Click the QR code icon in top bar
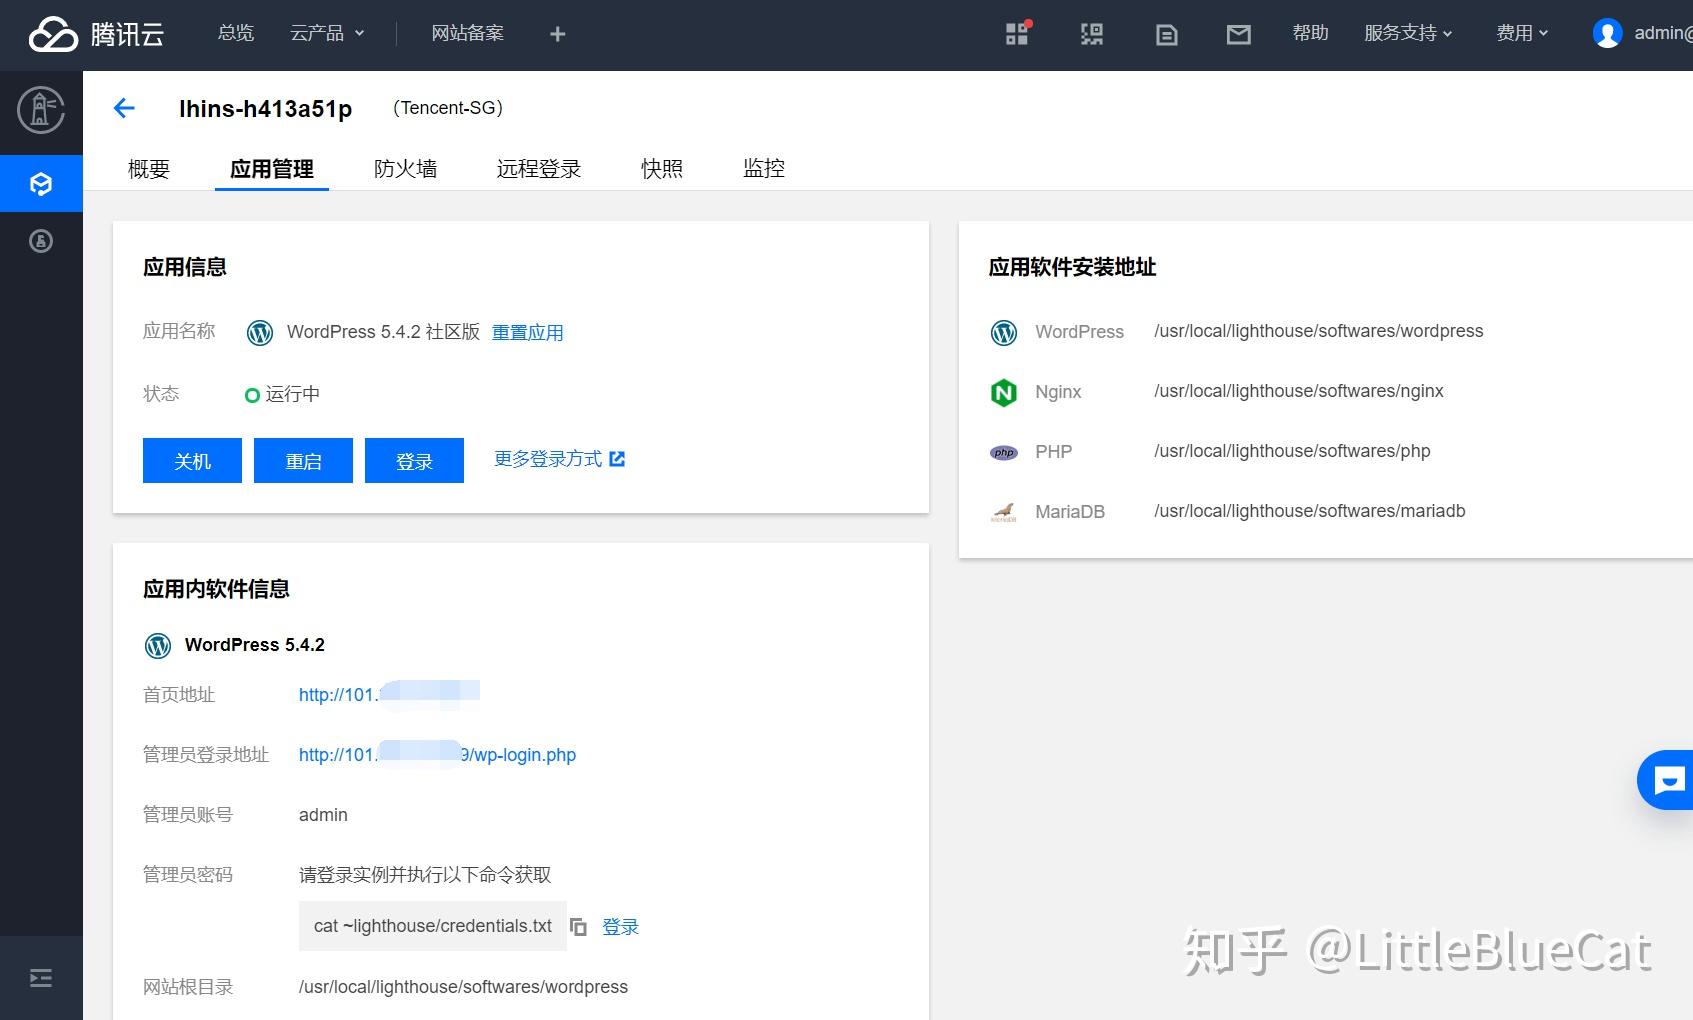1693x1020 pixels. (x=1092, y=33)
